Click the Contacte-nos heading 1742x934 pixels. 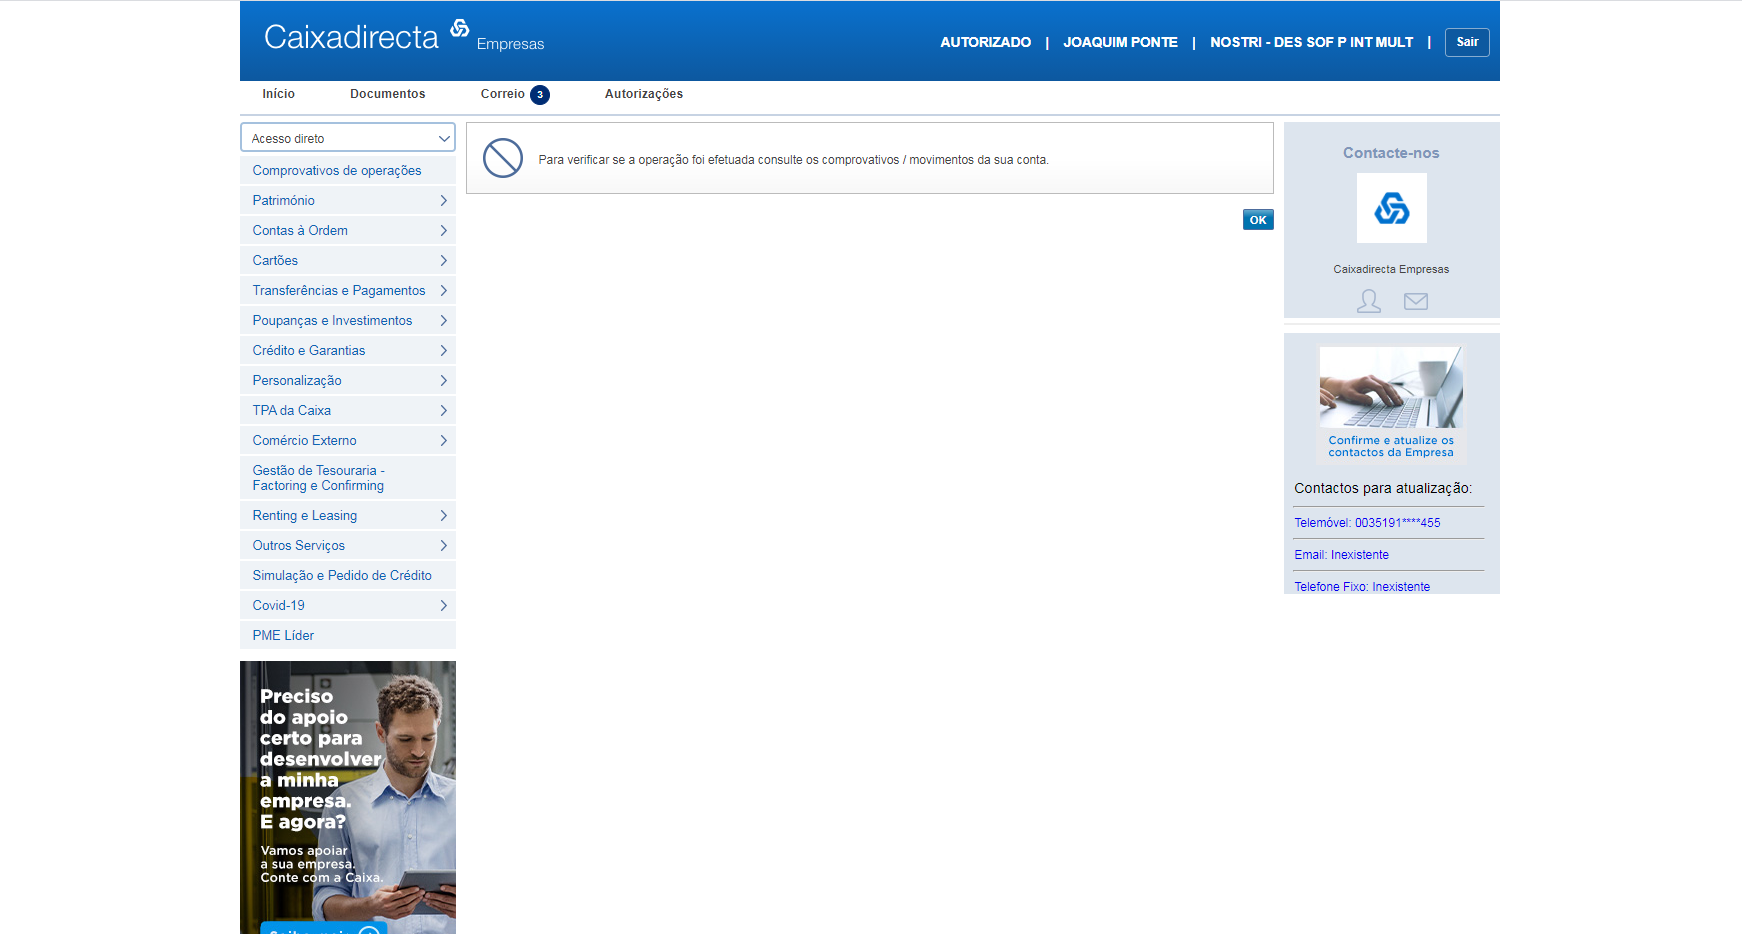(x=1391, y=153)
